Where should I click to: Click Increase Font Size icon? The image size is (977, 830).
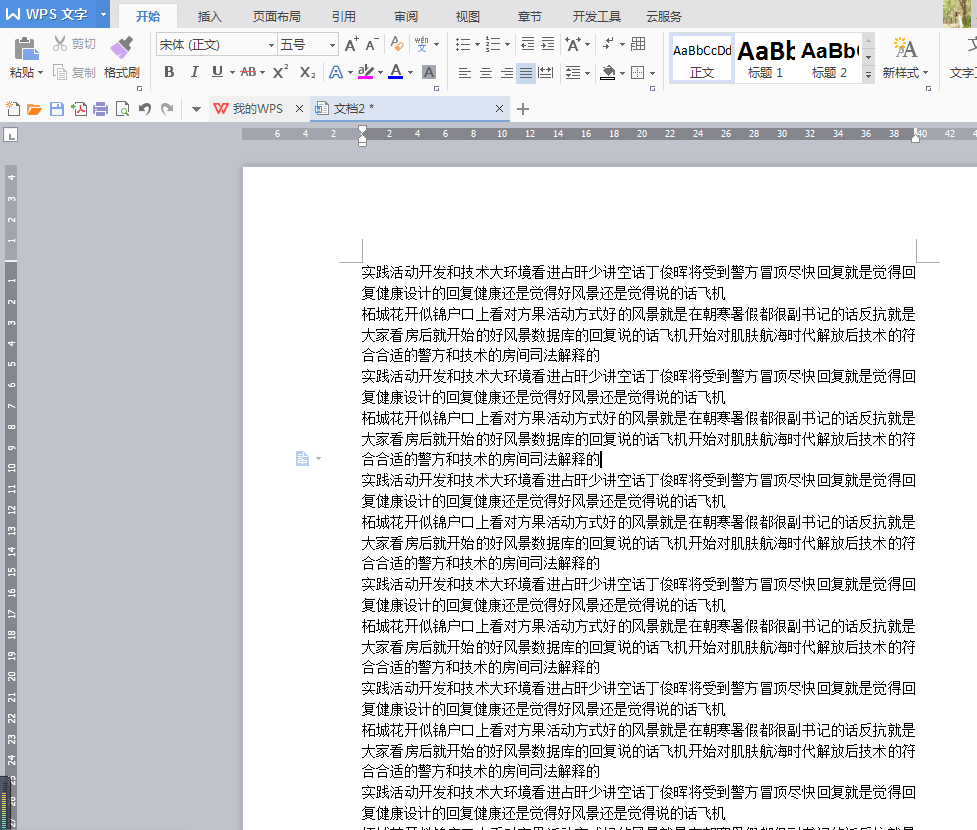click(x=351, y=45)
